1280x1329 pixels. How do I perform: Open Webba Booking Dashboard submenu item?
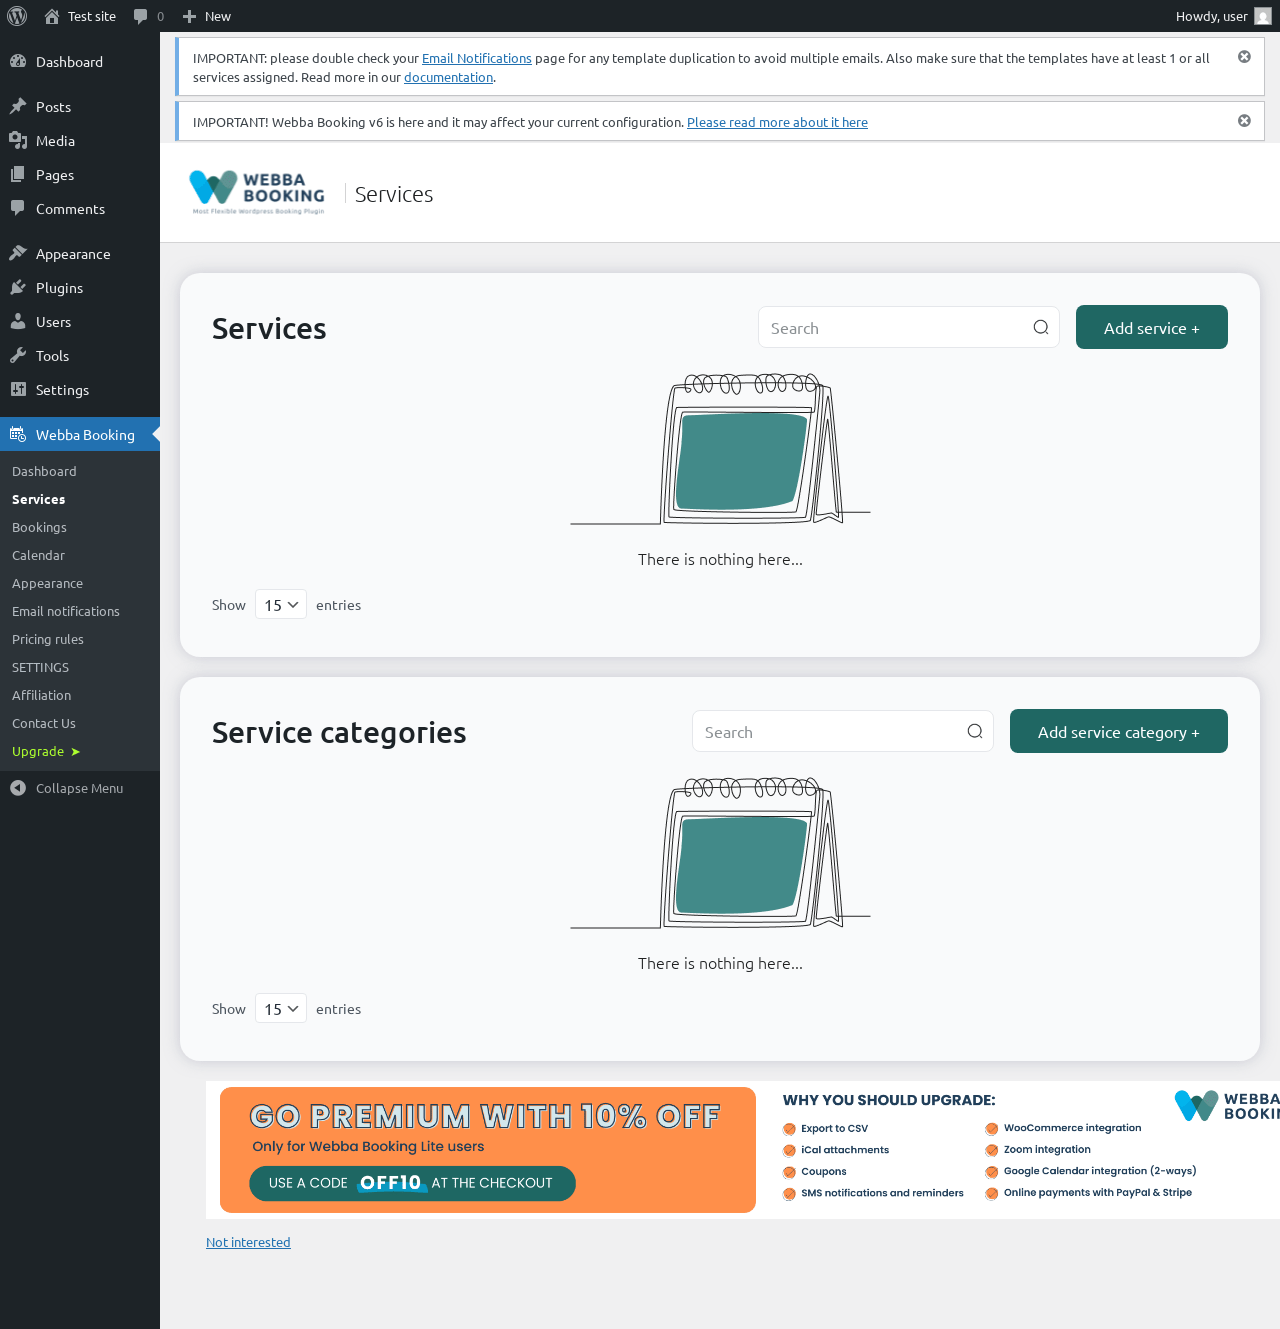(44, 471)
